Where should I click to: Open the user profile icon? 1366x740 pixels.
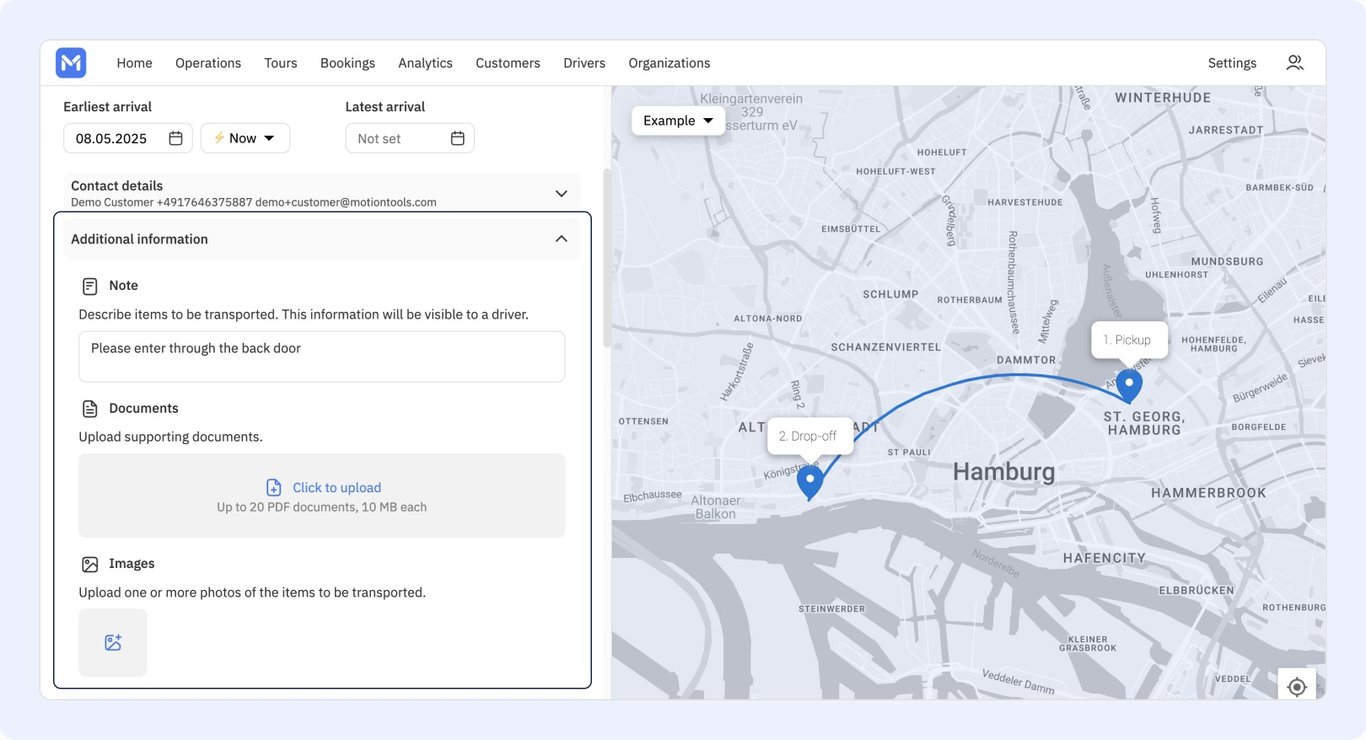point(1294,63)
